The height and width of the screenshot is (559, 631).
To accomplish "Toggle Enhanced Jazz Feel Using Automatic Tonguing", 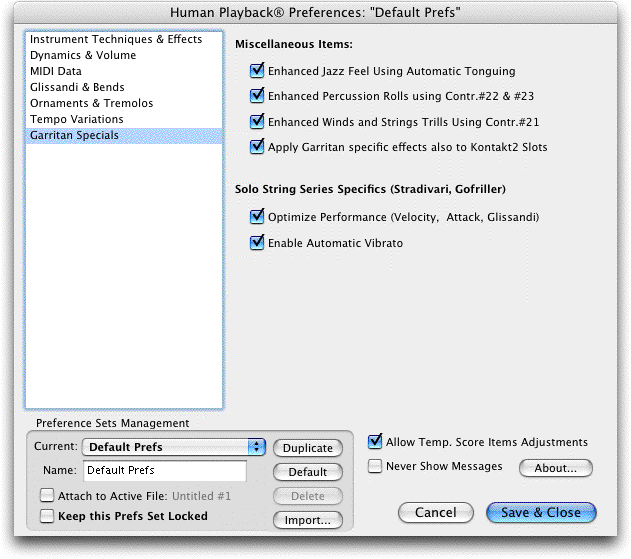I will tap(257, 71).
